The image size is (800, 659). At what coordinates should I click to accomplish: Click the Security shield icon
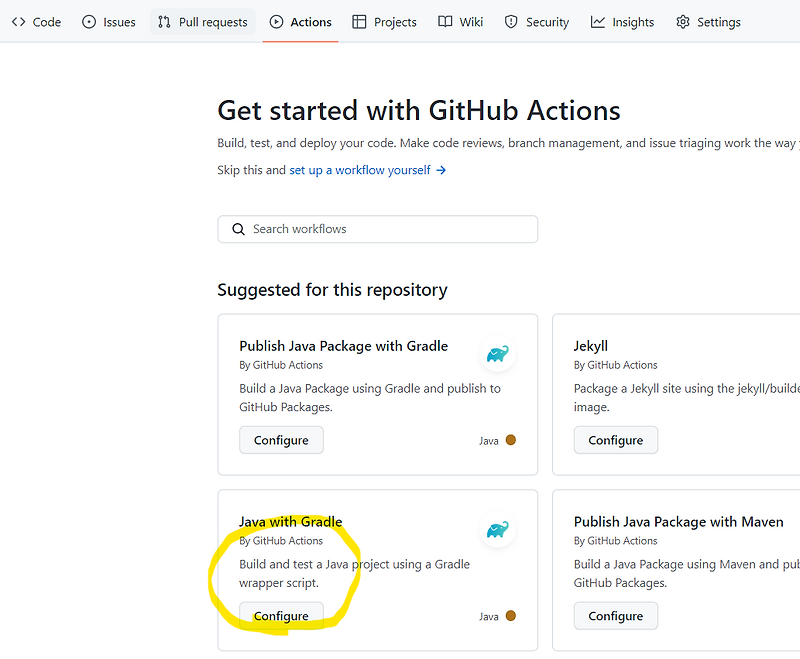pyautogui.click(x=510, y=21)
